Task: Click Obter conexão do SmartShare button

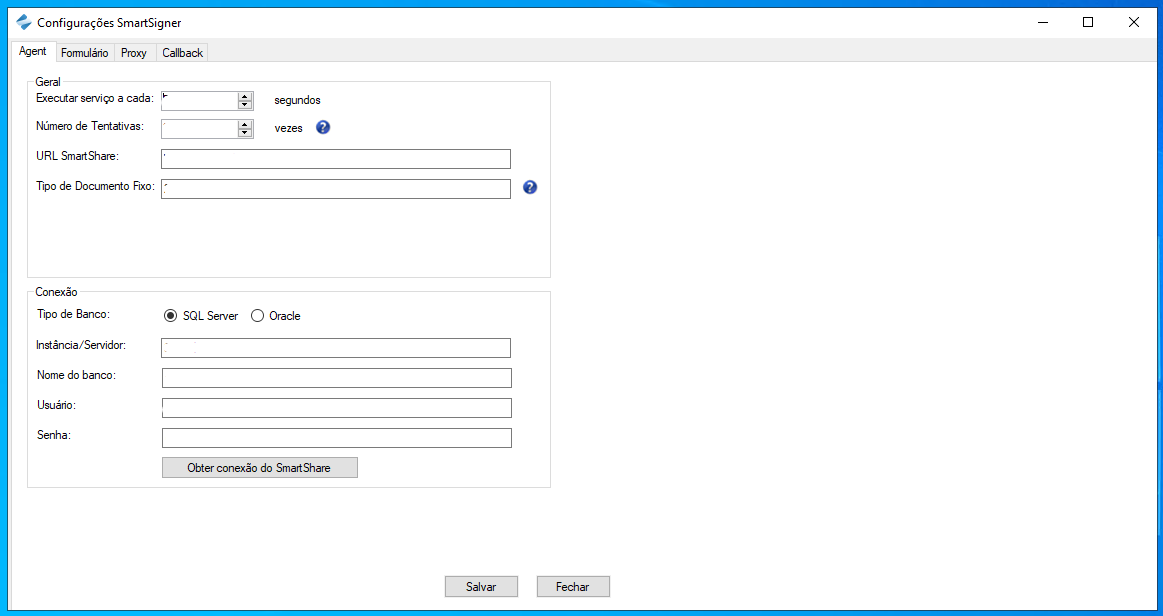Action: [260, 468]
